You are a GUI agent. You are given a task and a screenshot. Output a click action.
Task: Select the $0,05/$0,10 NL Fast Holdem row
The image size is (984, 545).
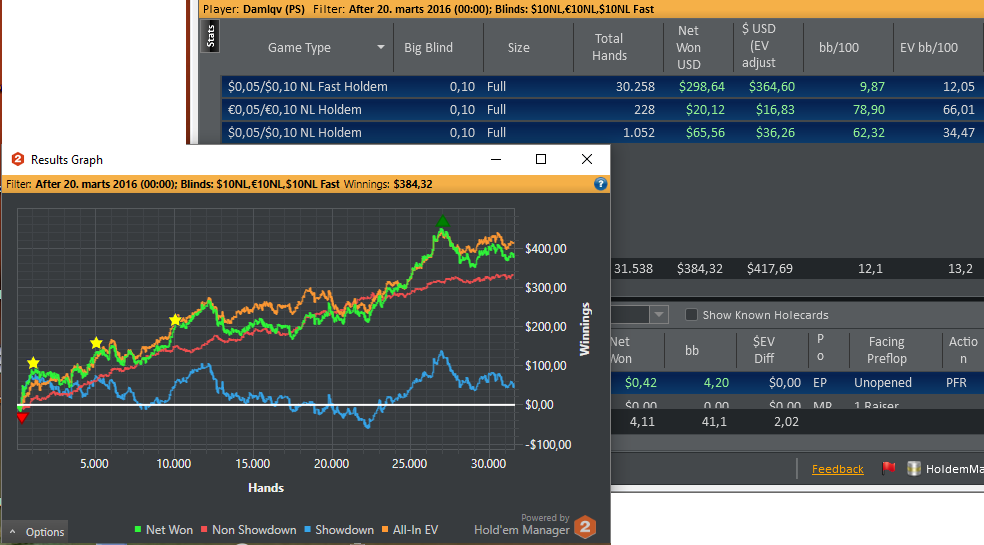(x=602, y=87)
